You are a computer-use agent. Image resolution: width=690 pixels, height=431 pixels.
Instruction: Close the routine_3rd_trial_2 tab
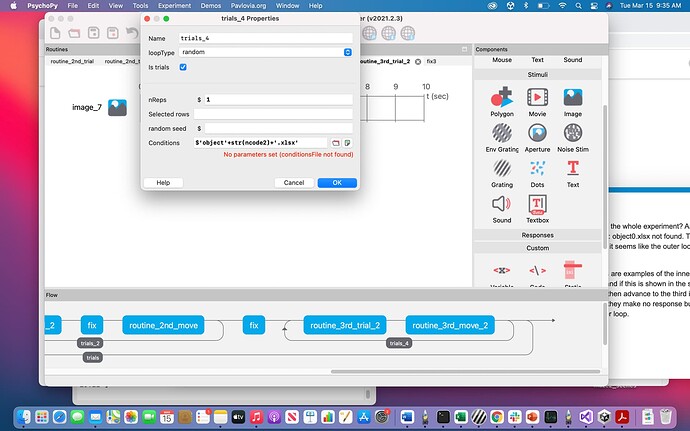pyautogui.click(x=418, y=62)
